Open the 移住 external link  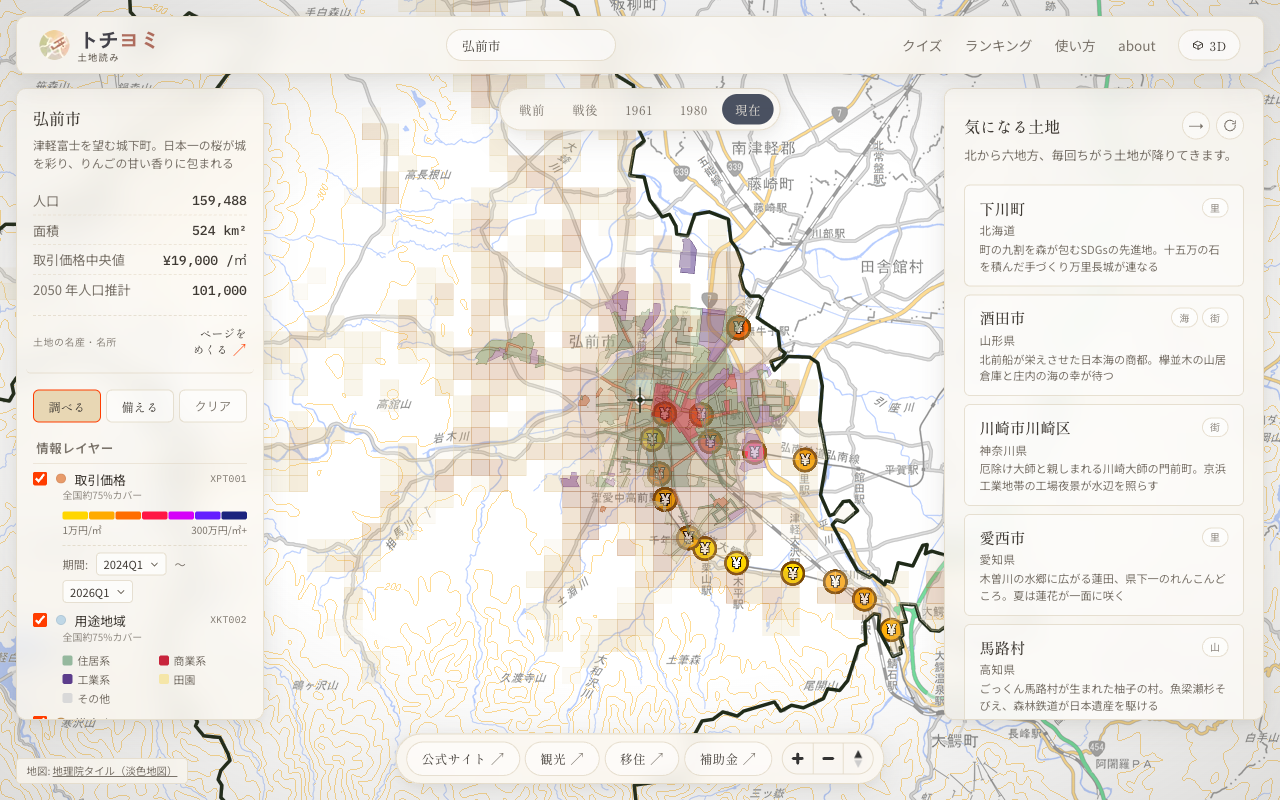642,759
